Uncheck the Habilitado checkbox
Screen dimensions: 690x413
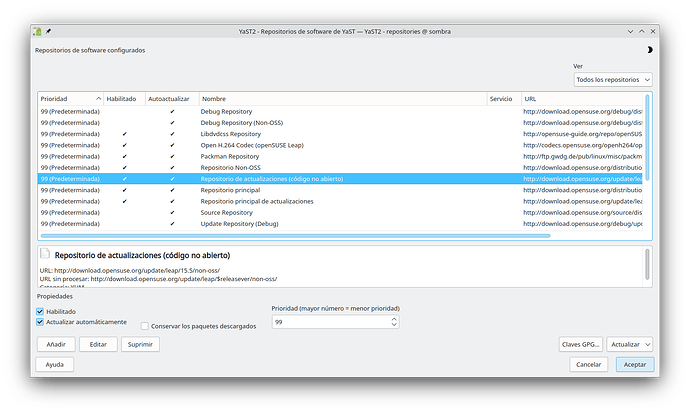pyautogui.click(x=40, y=311)
